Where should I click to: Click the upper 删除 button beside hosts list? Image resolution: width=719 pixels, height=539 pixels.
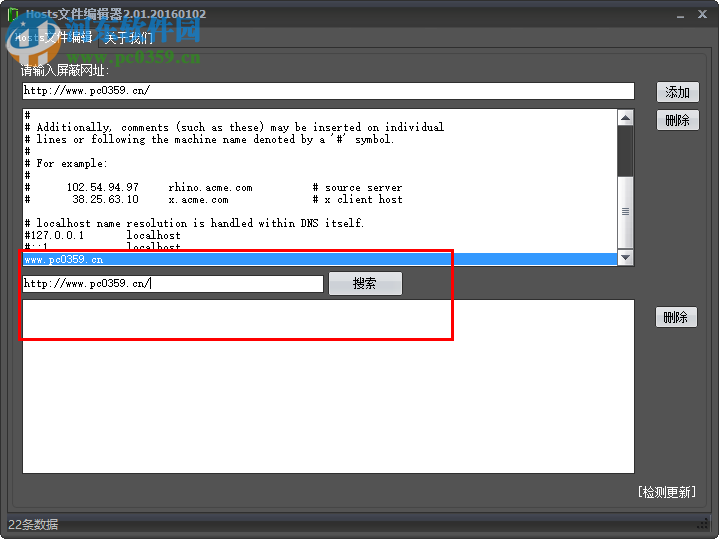pos(678,120)
